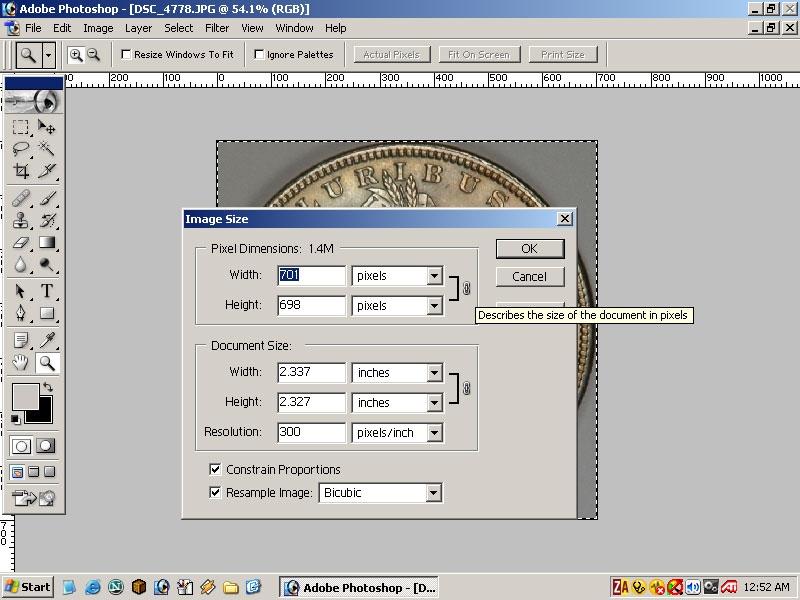Select the Hand tool
Image resolution: width=800 pixels, height=600 pixels.
(21, 363)
